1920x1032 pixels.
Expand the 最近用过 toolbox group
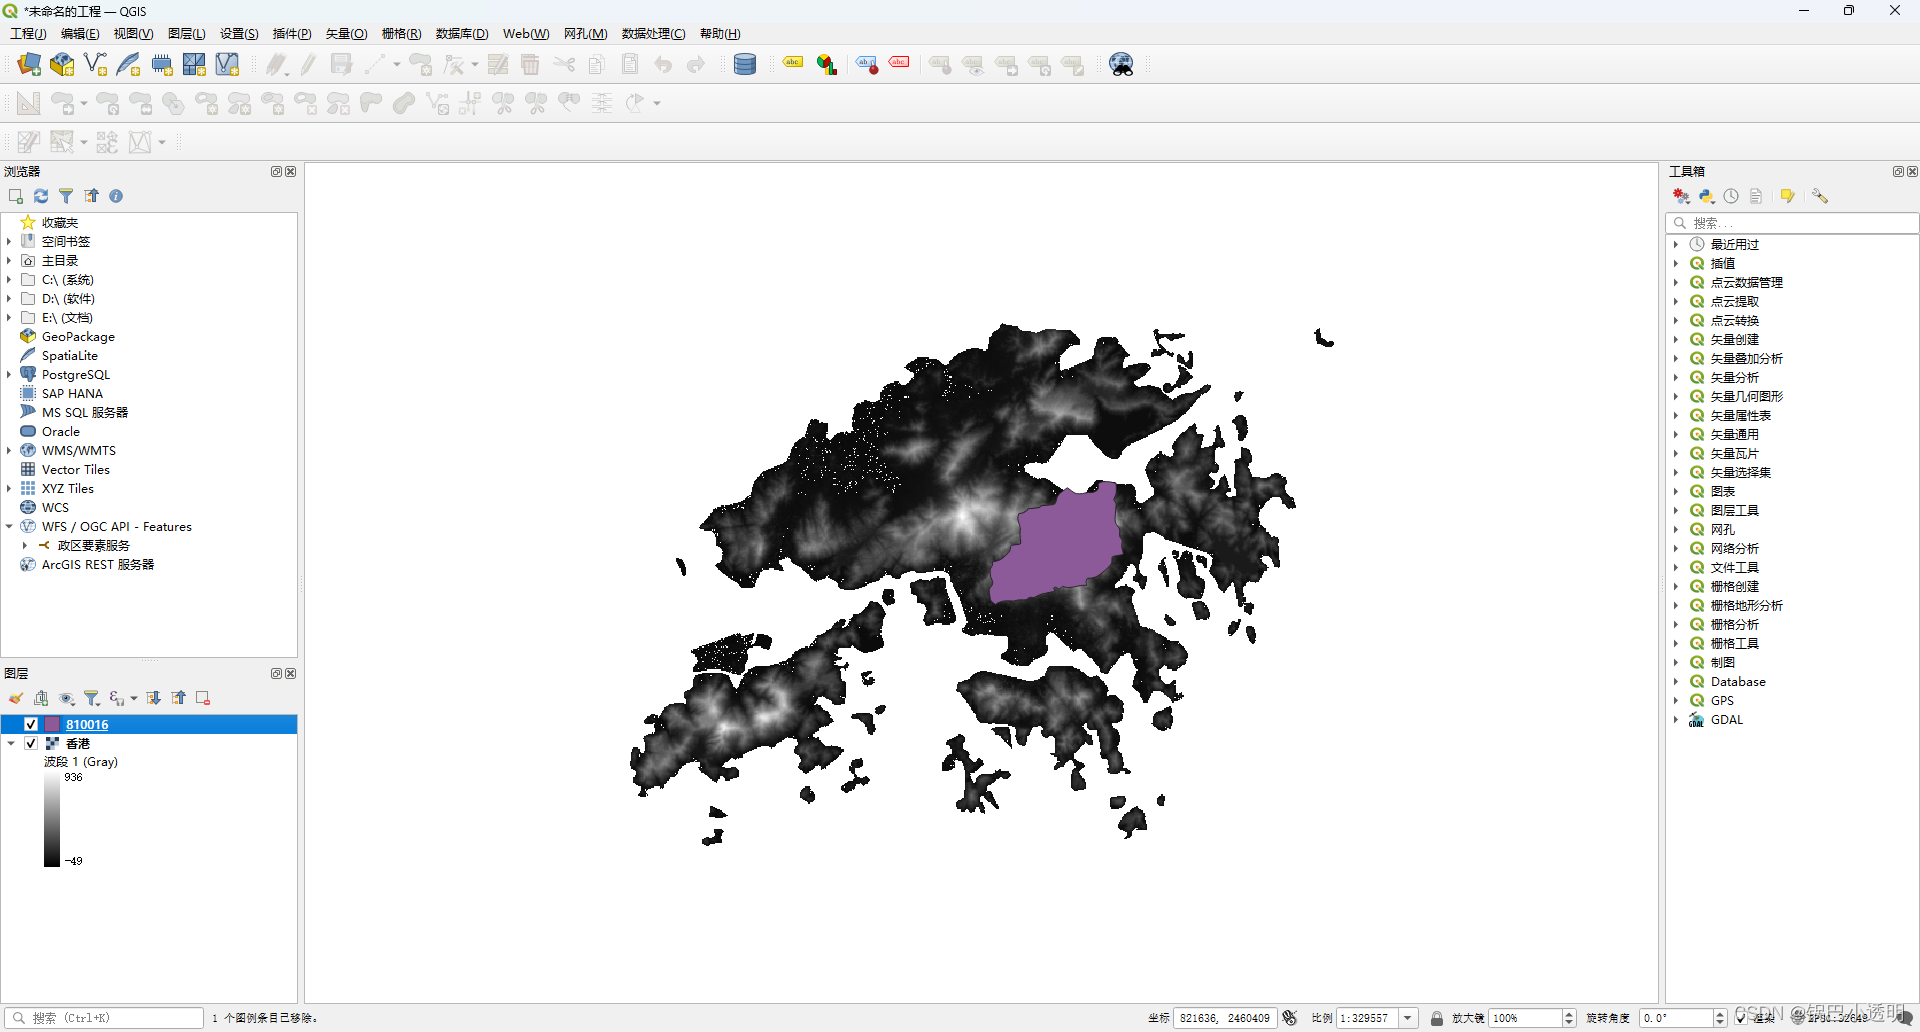[1676, 244]
